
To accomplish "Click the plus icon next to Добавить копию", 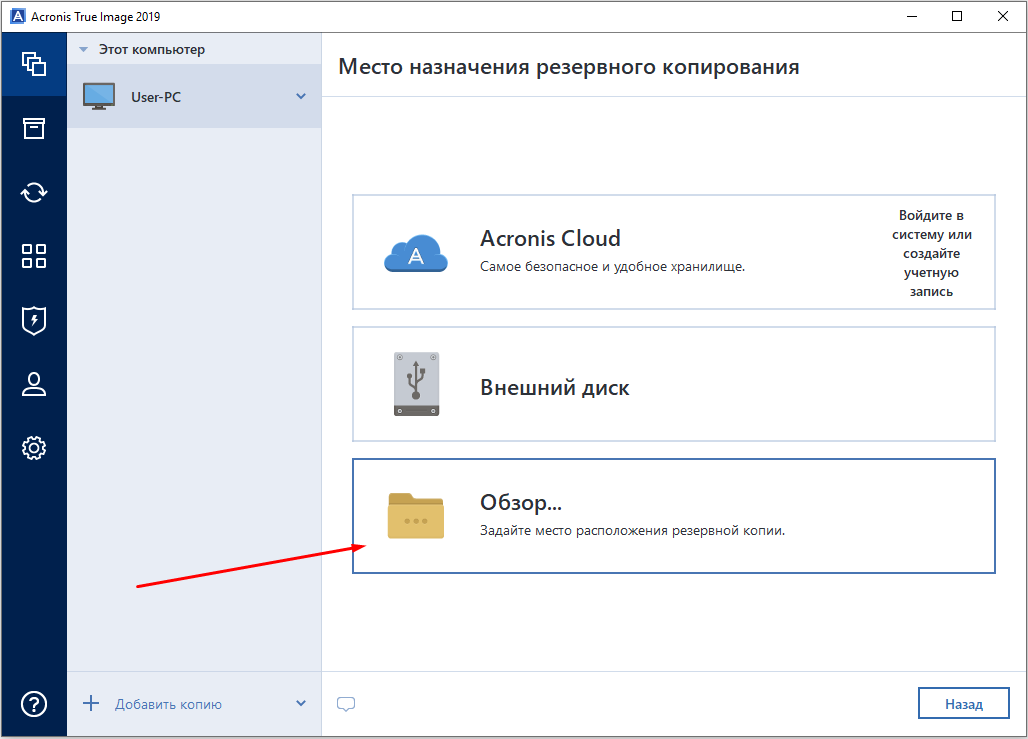I will [91, 704].
